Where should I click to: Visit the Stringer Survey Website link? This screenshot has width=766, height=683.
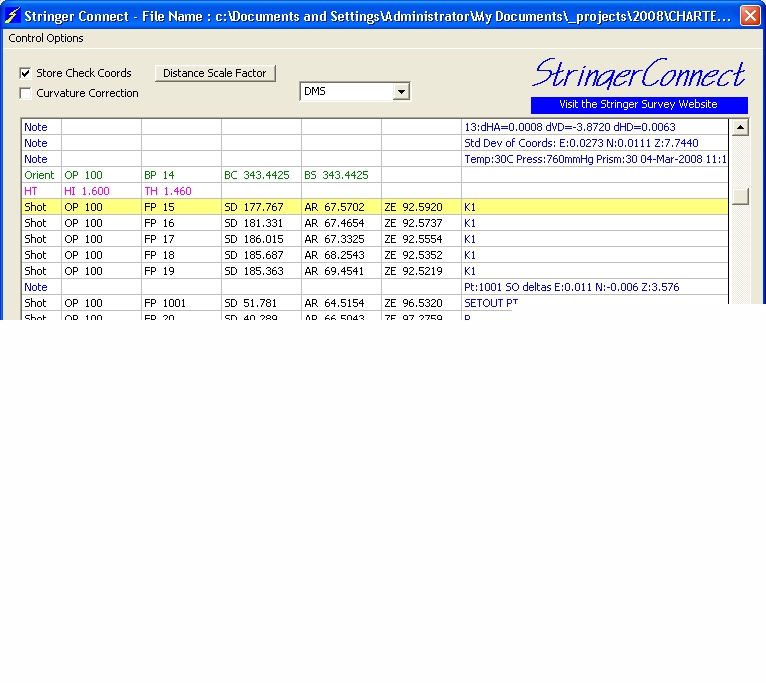point(639,105)
